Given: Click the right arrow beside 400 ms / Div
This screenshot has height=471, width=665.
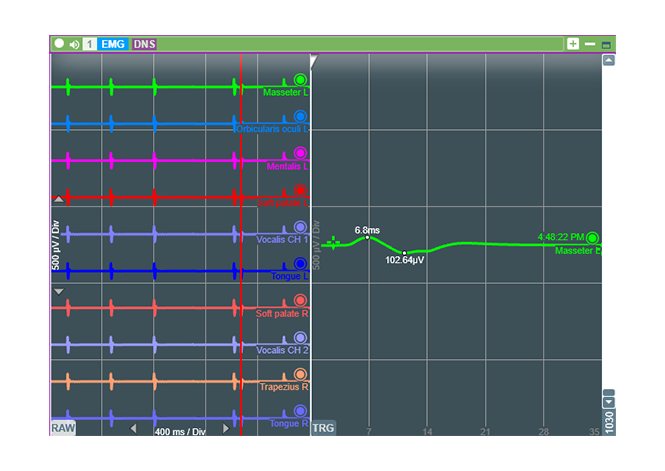Looking at the screenshot, I should point(225,429).
